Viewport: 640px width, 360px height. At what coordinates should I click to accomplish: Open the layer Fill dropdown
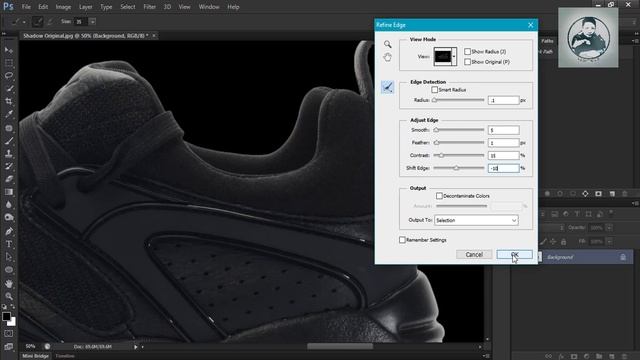coord(609,242)
